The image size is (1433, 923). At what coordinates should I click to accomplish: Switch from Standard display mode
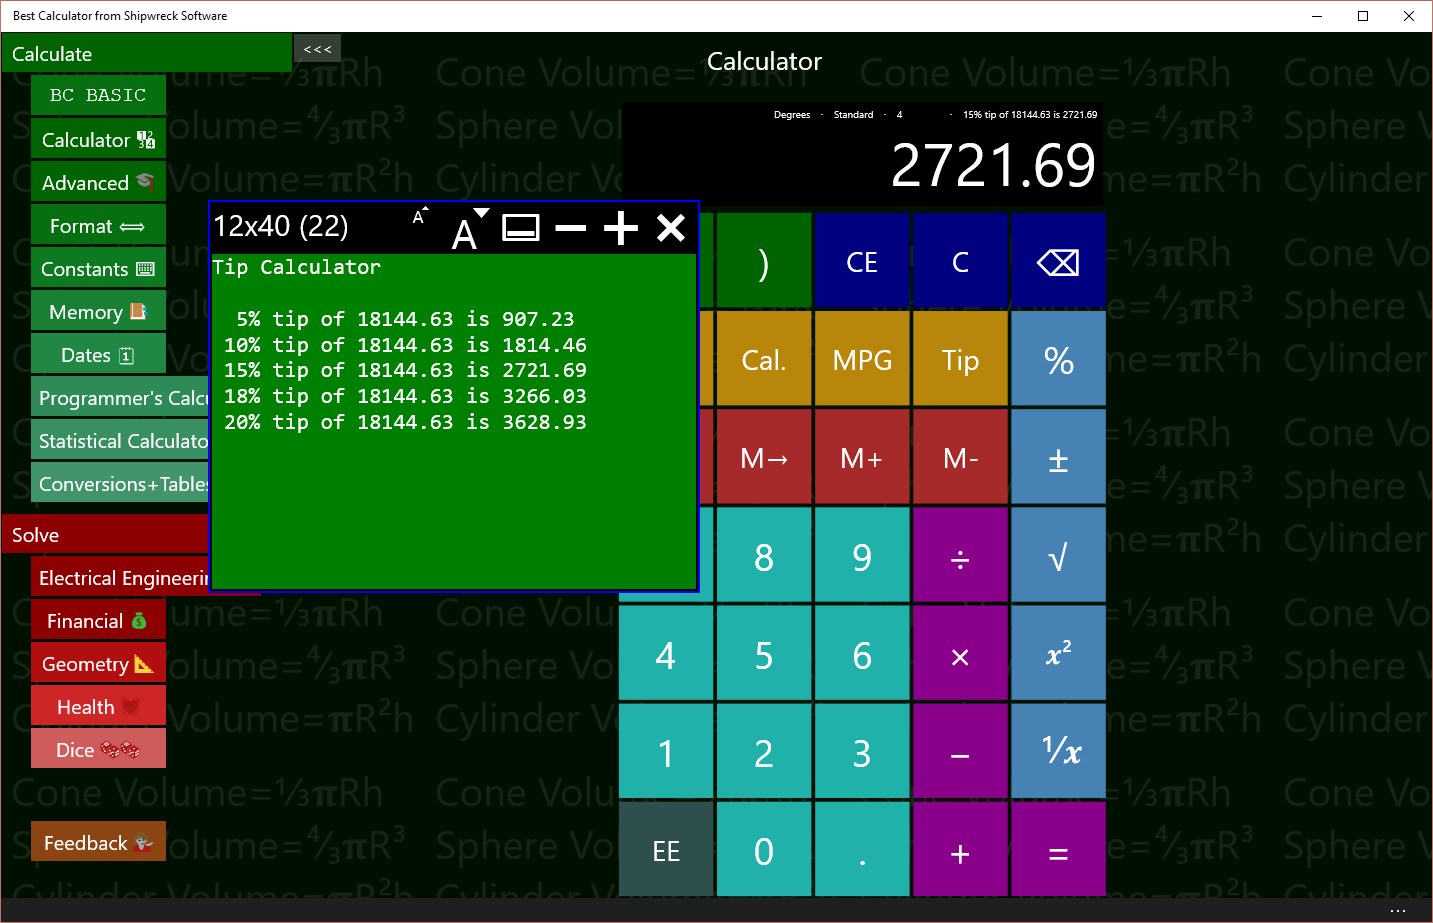pos(852,114)
